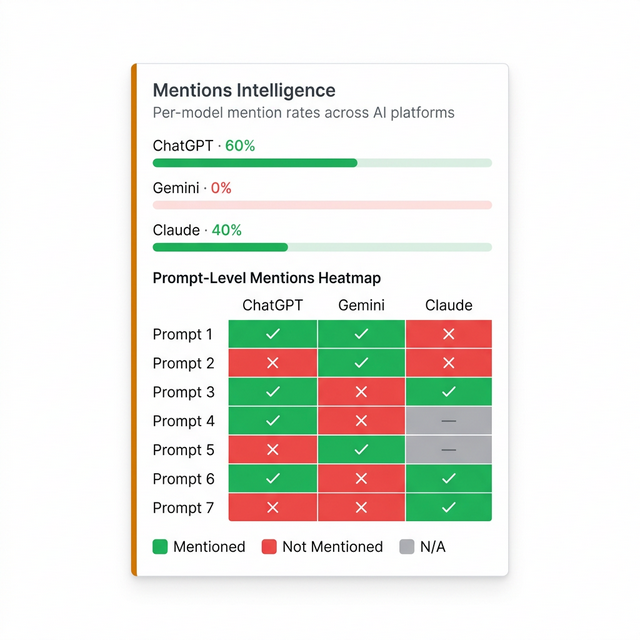Click the Prompt 4 row label
Screen dimensions: 640x640
click(x=183, y=421)
